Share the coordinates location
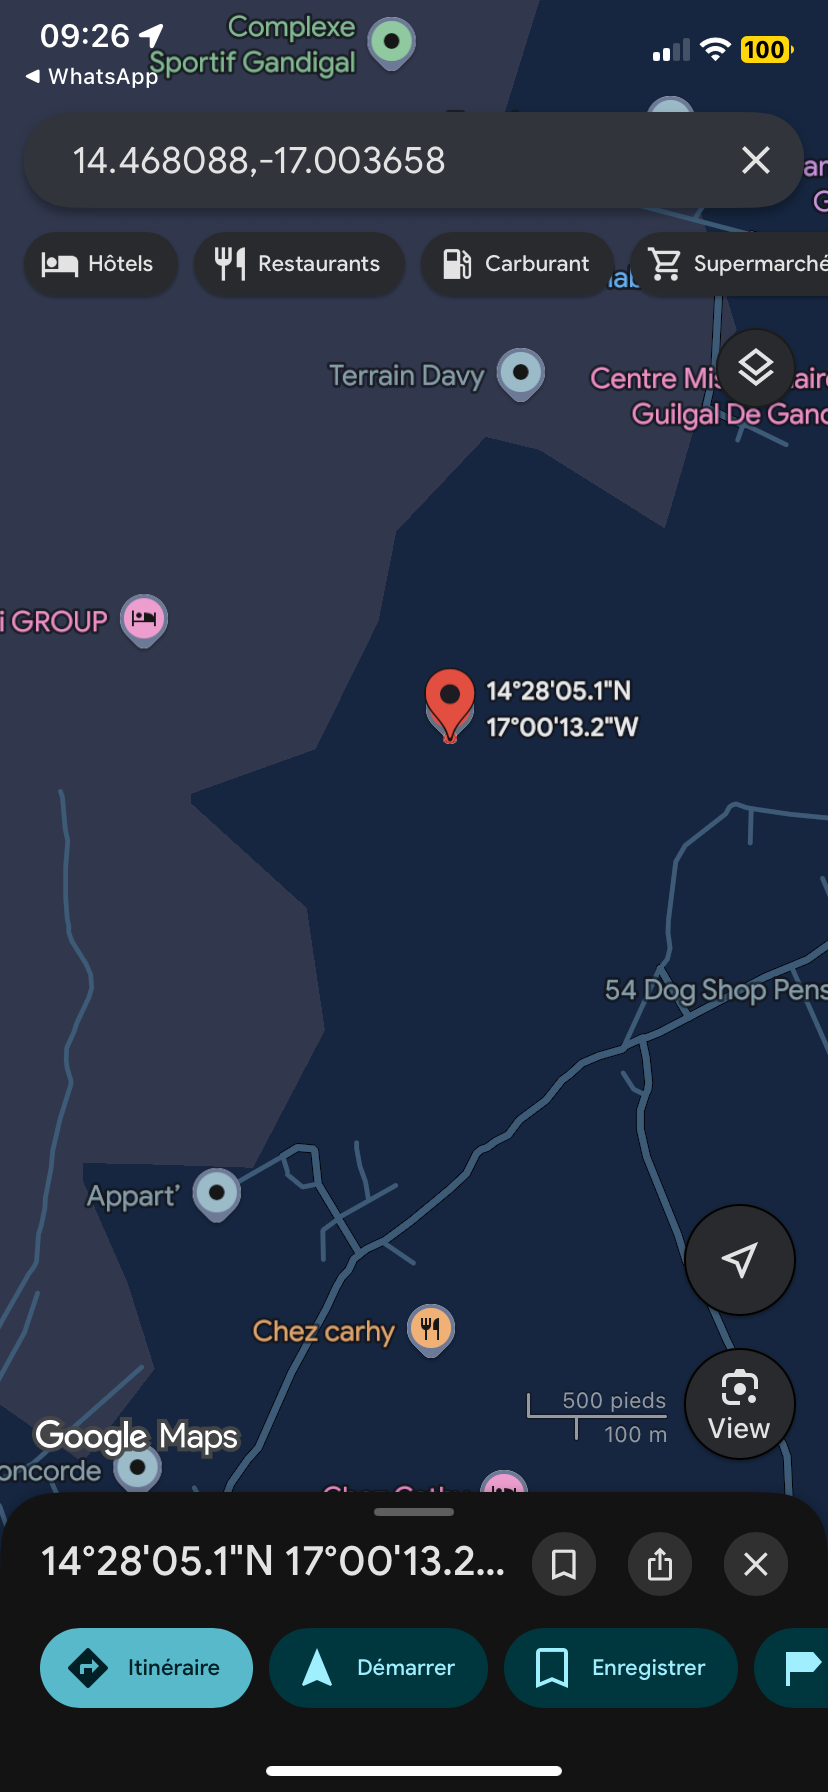The image size is (828, 1792). pyautogui.click(x=660, y=1564)
